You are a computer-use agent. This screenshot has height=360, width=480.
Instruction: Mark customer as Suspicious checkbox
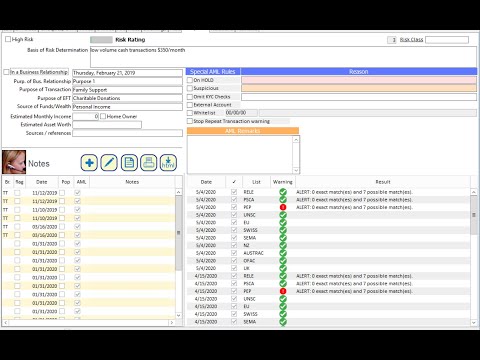(190, 88)
